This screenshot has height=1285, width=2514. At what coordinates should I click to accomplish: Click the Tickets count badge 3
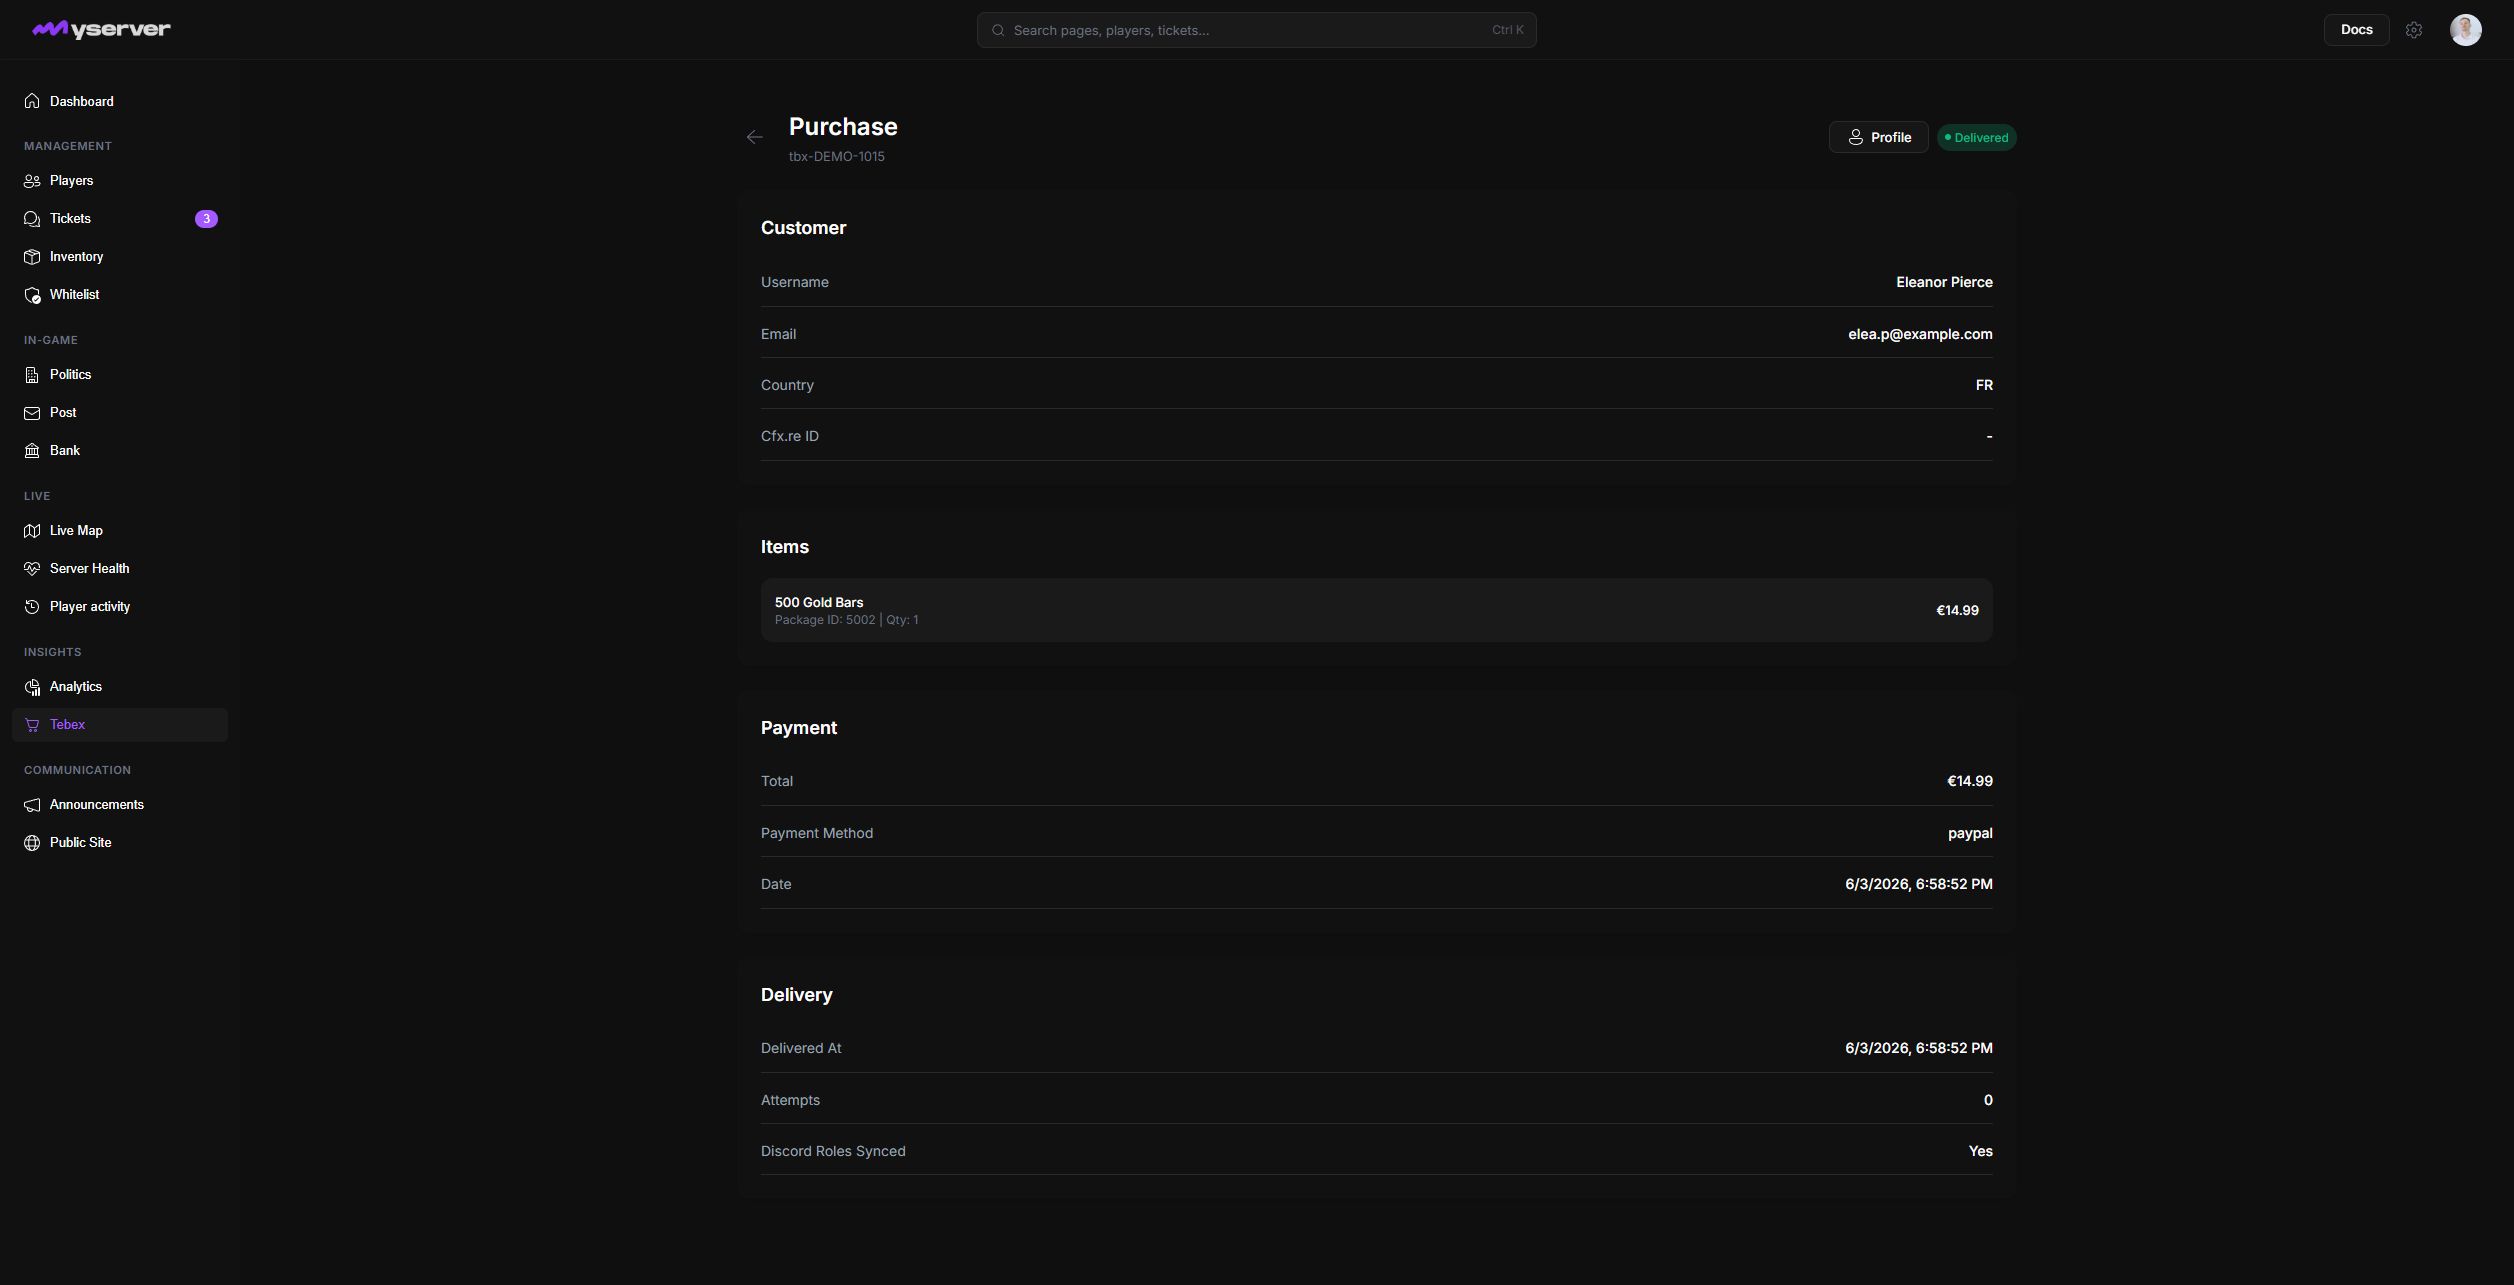206,219
